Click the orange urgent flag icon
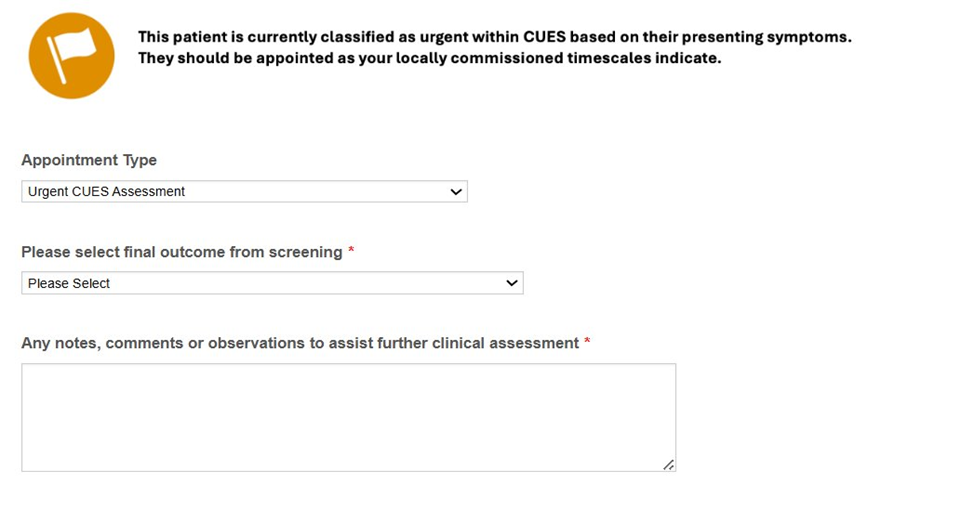 click(x=72, y=55)
